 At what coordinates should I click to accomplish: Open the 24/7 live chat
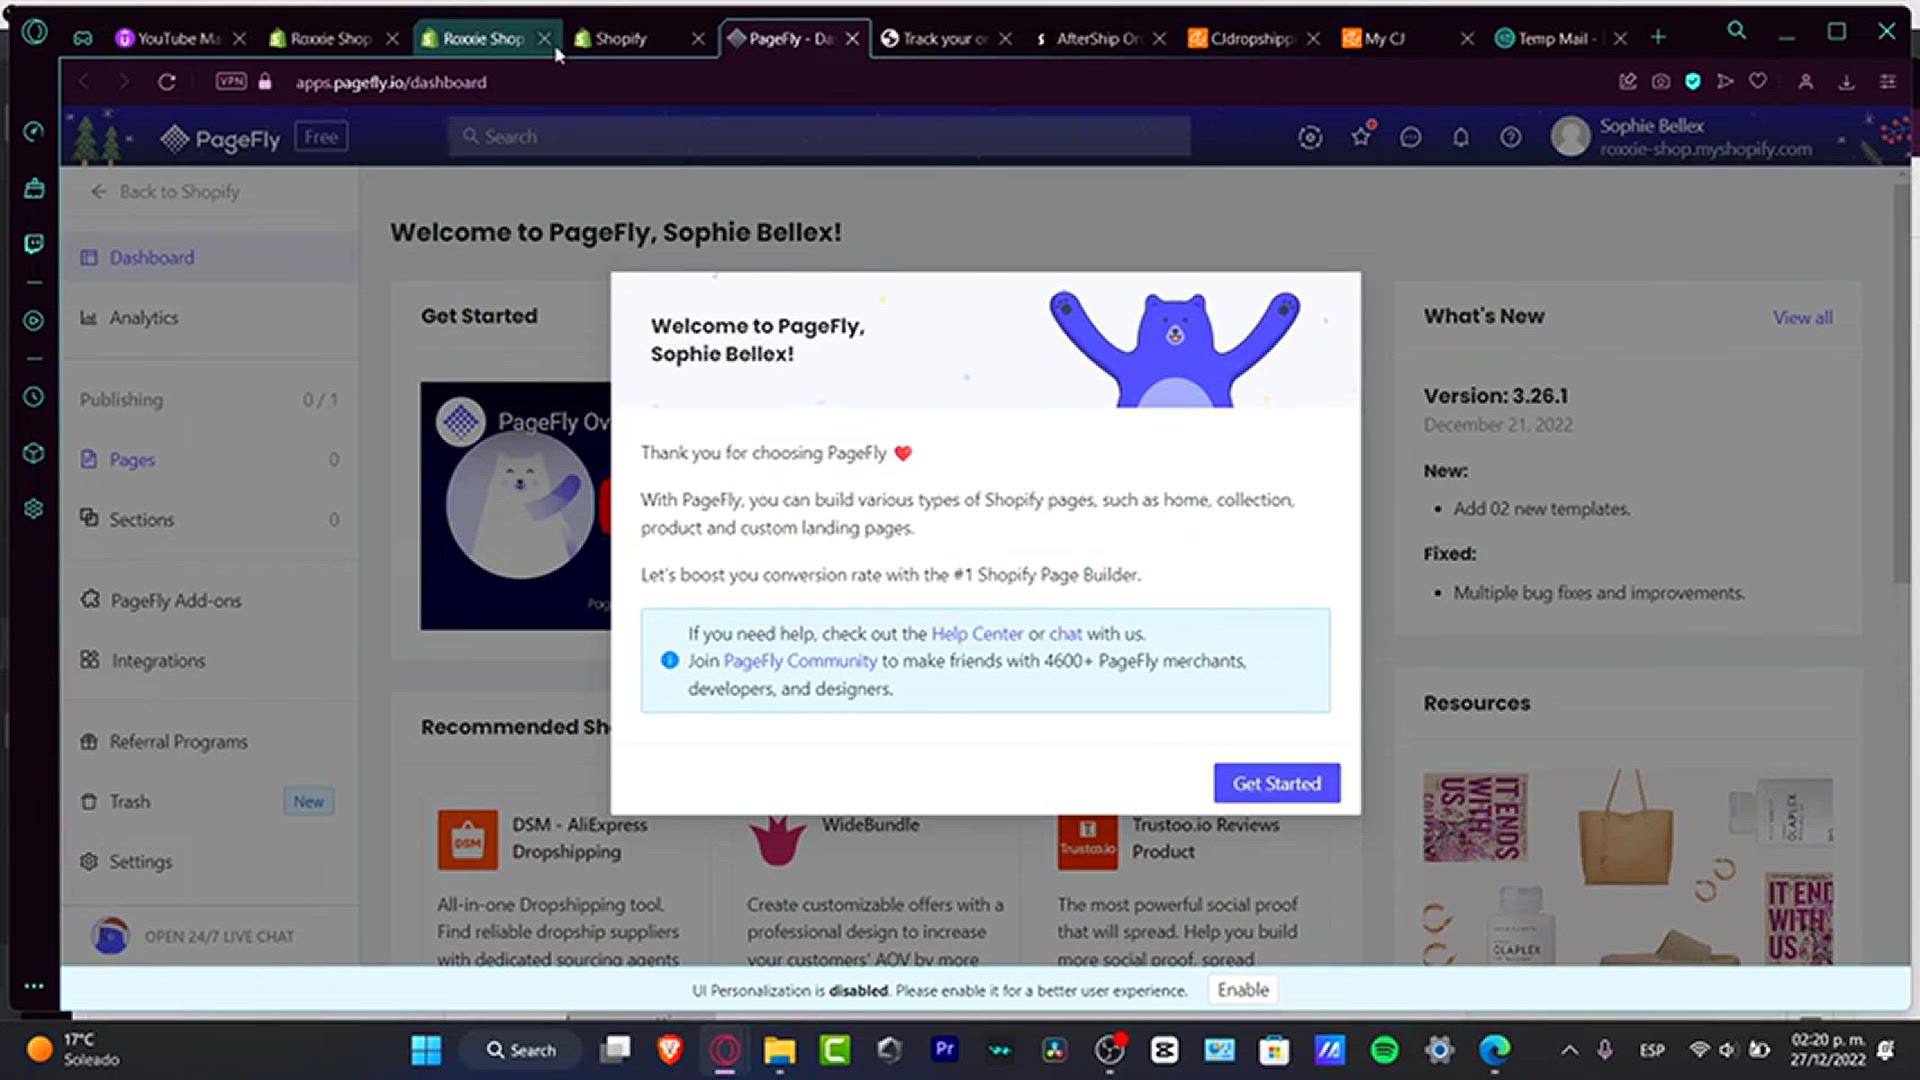click(194, 937)
